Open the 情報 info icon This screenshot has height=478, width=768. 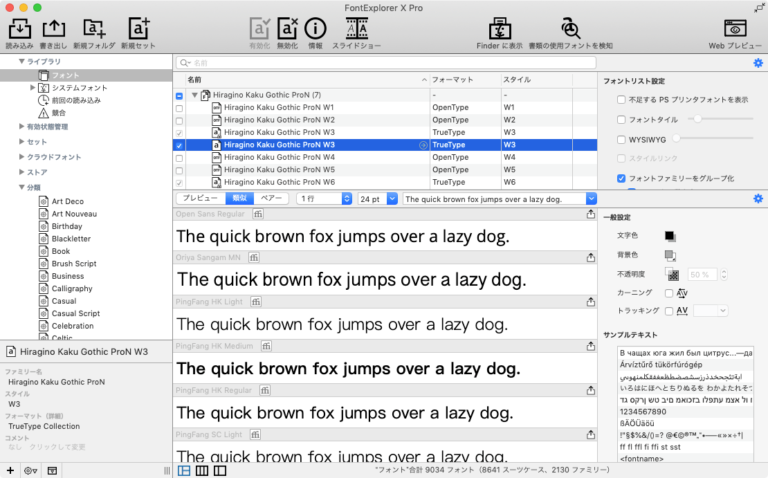coord(315,29)
